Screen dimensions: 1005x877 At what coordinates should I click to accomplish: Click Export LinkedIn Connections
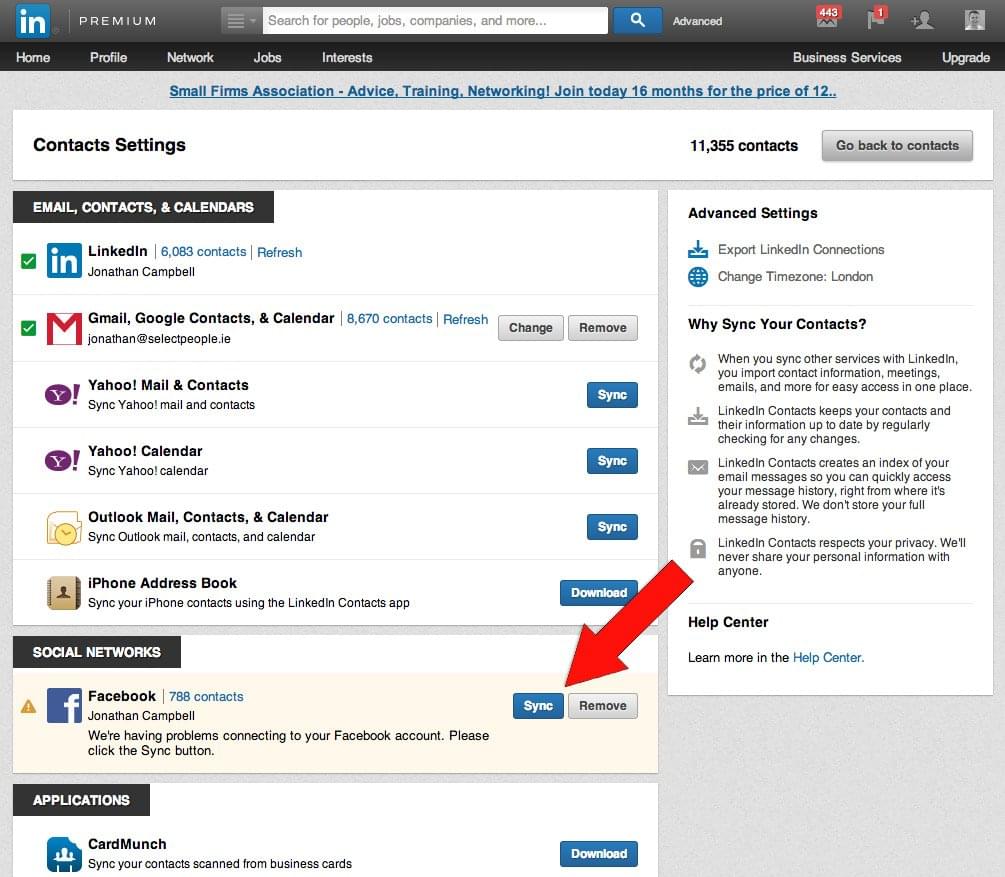tap(801, 249)
